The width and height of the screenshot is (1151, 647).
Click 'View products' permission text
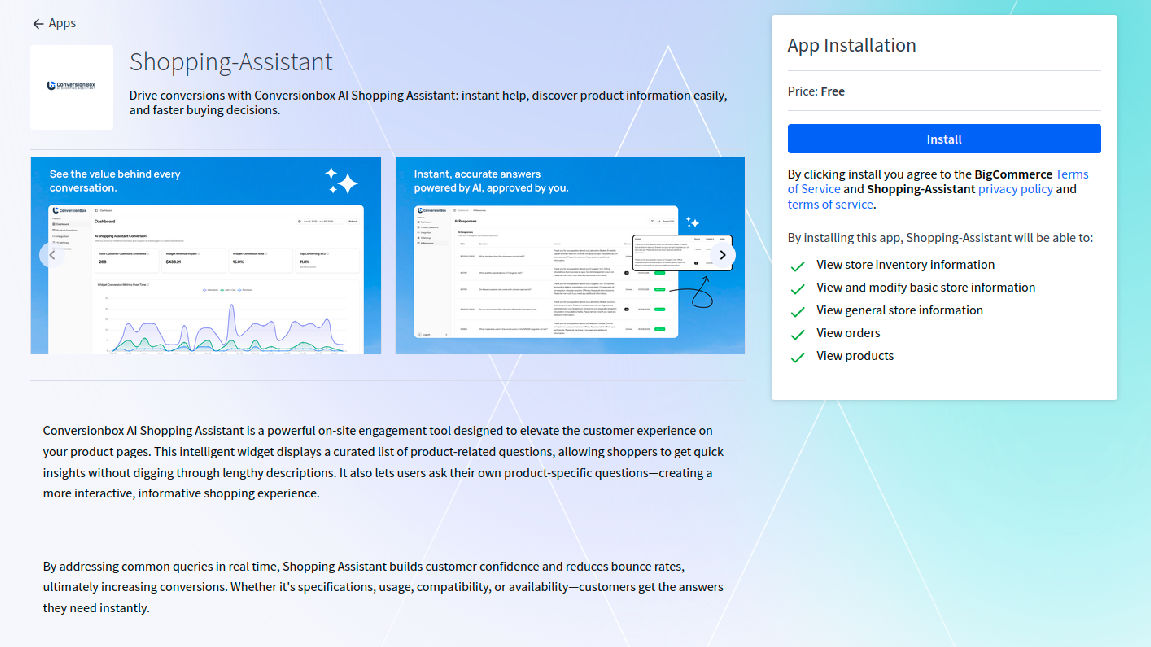[855, 356]
